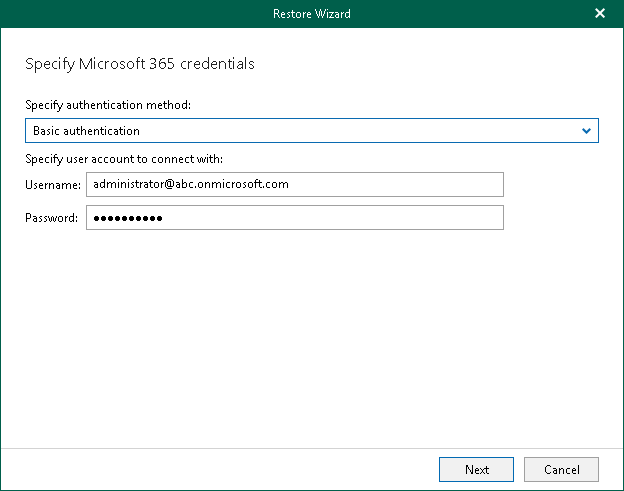Viewport: 624px width, 491px height.
Task: Click the Username input field
Action: [294, 185]
